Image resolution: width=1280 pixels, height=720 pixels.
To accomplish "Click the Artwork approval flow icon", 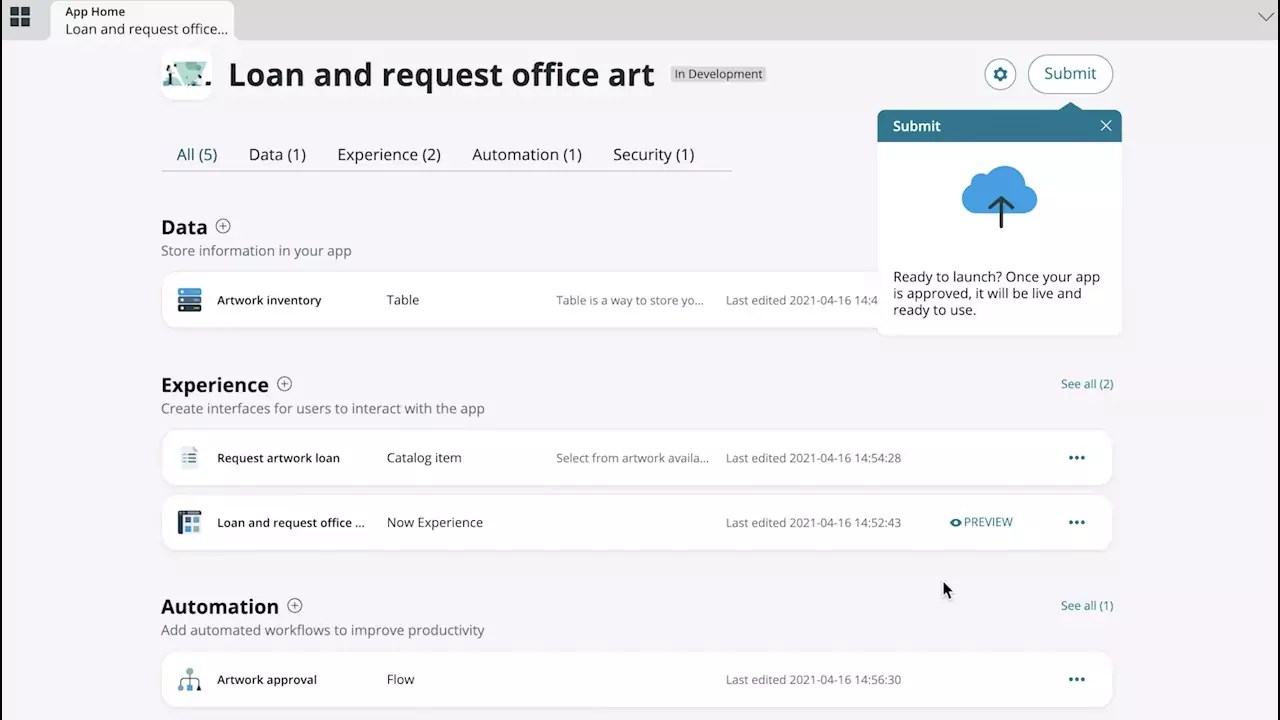I will click(x=190, y=678).
